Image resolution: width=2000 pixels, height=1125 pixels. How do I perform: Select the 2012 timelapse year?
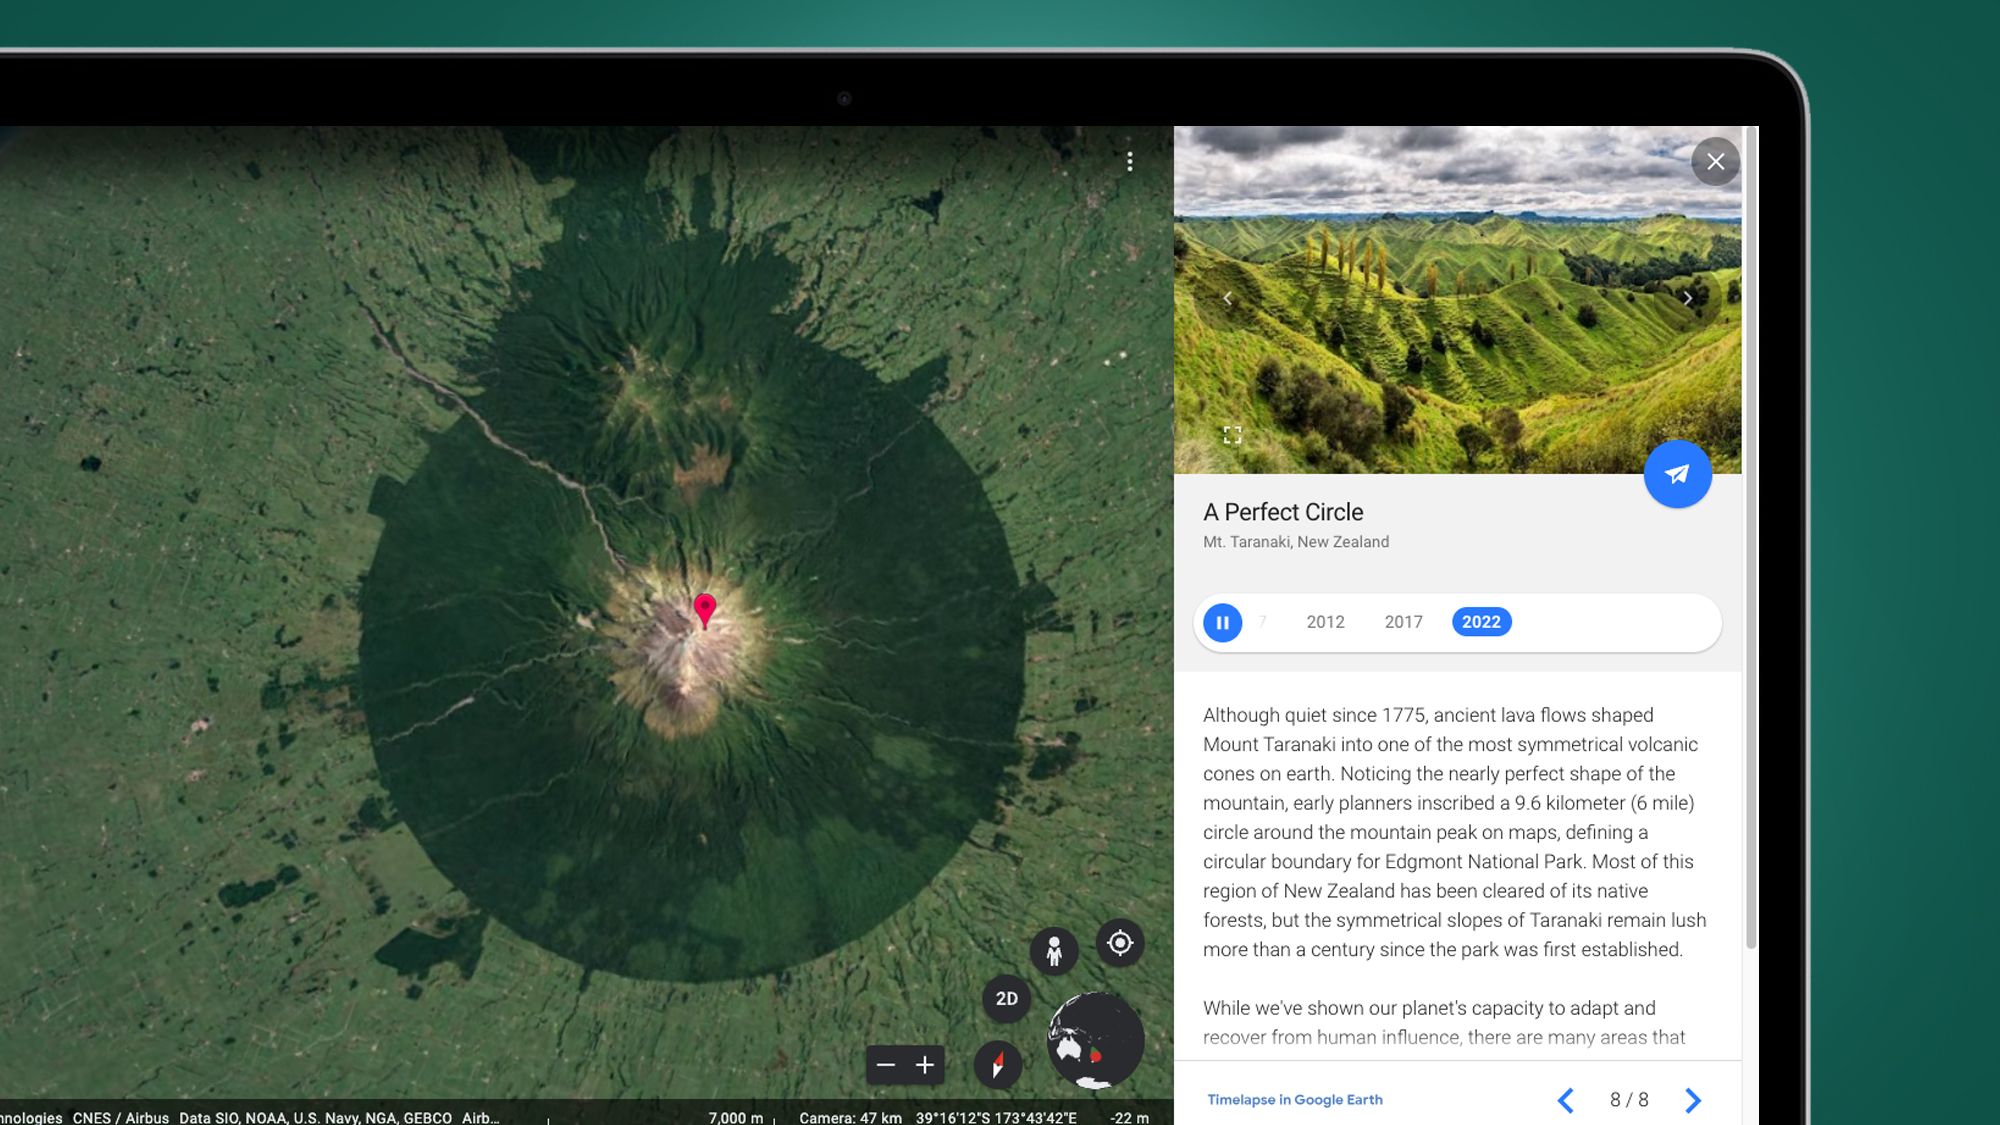[1325, 622]
